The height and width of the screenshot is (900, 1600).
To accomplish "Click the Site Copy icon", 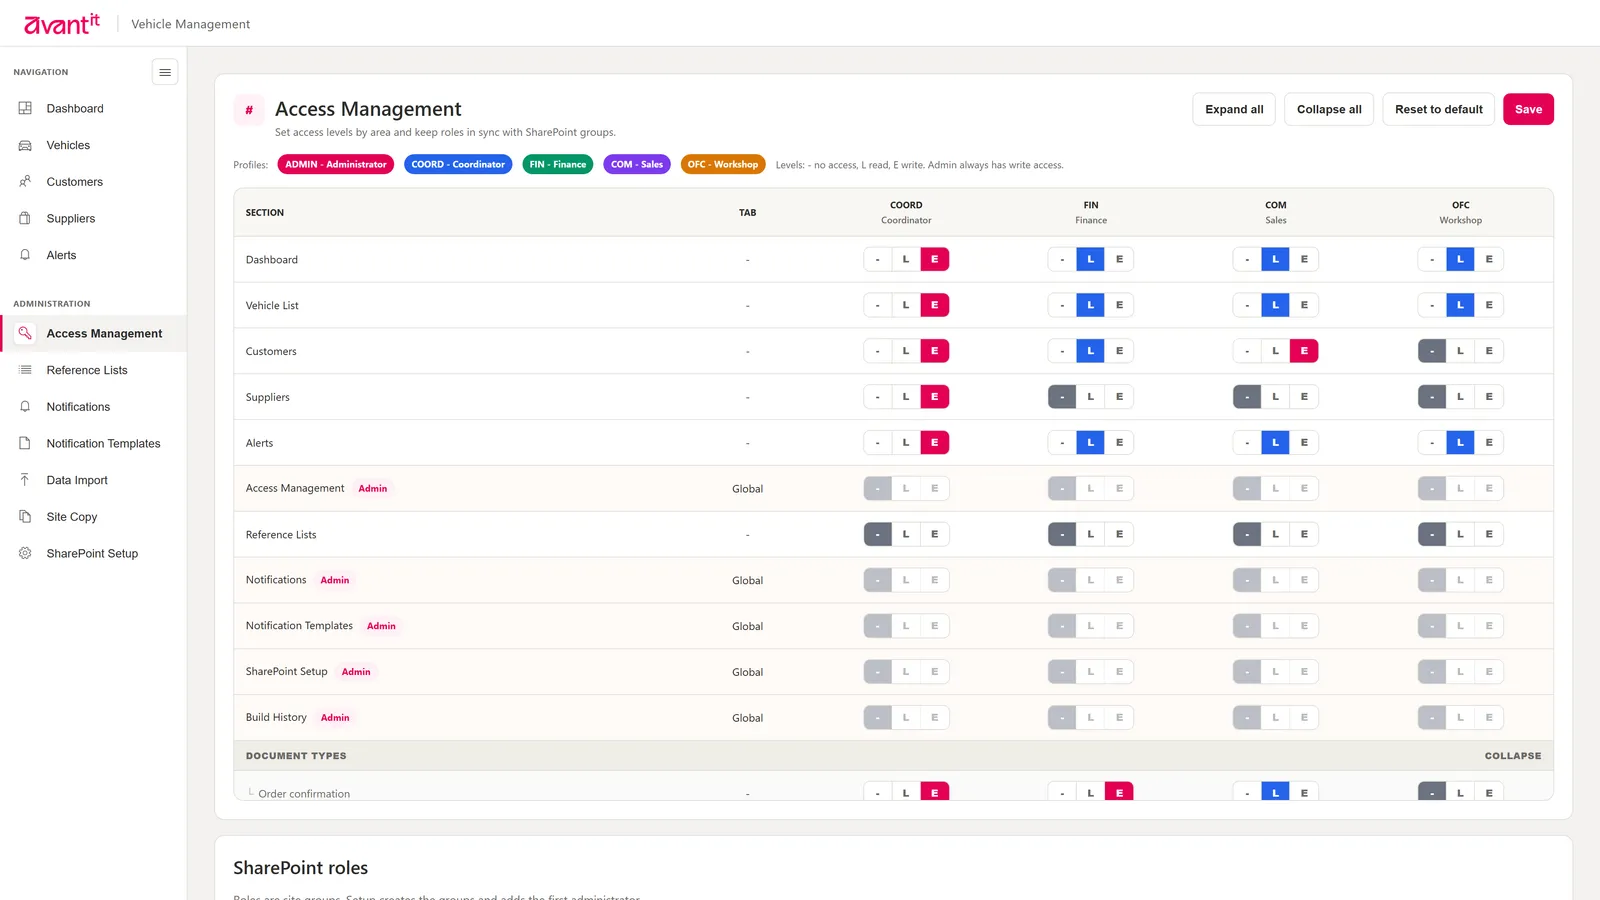I will click(25, 517).
